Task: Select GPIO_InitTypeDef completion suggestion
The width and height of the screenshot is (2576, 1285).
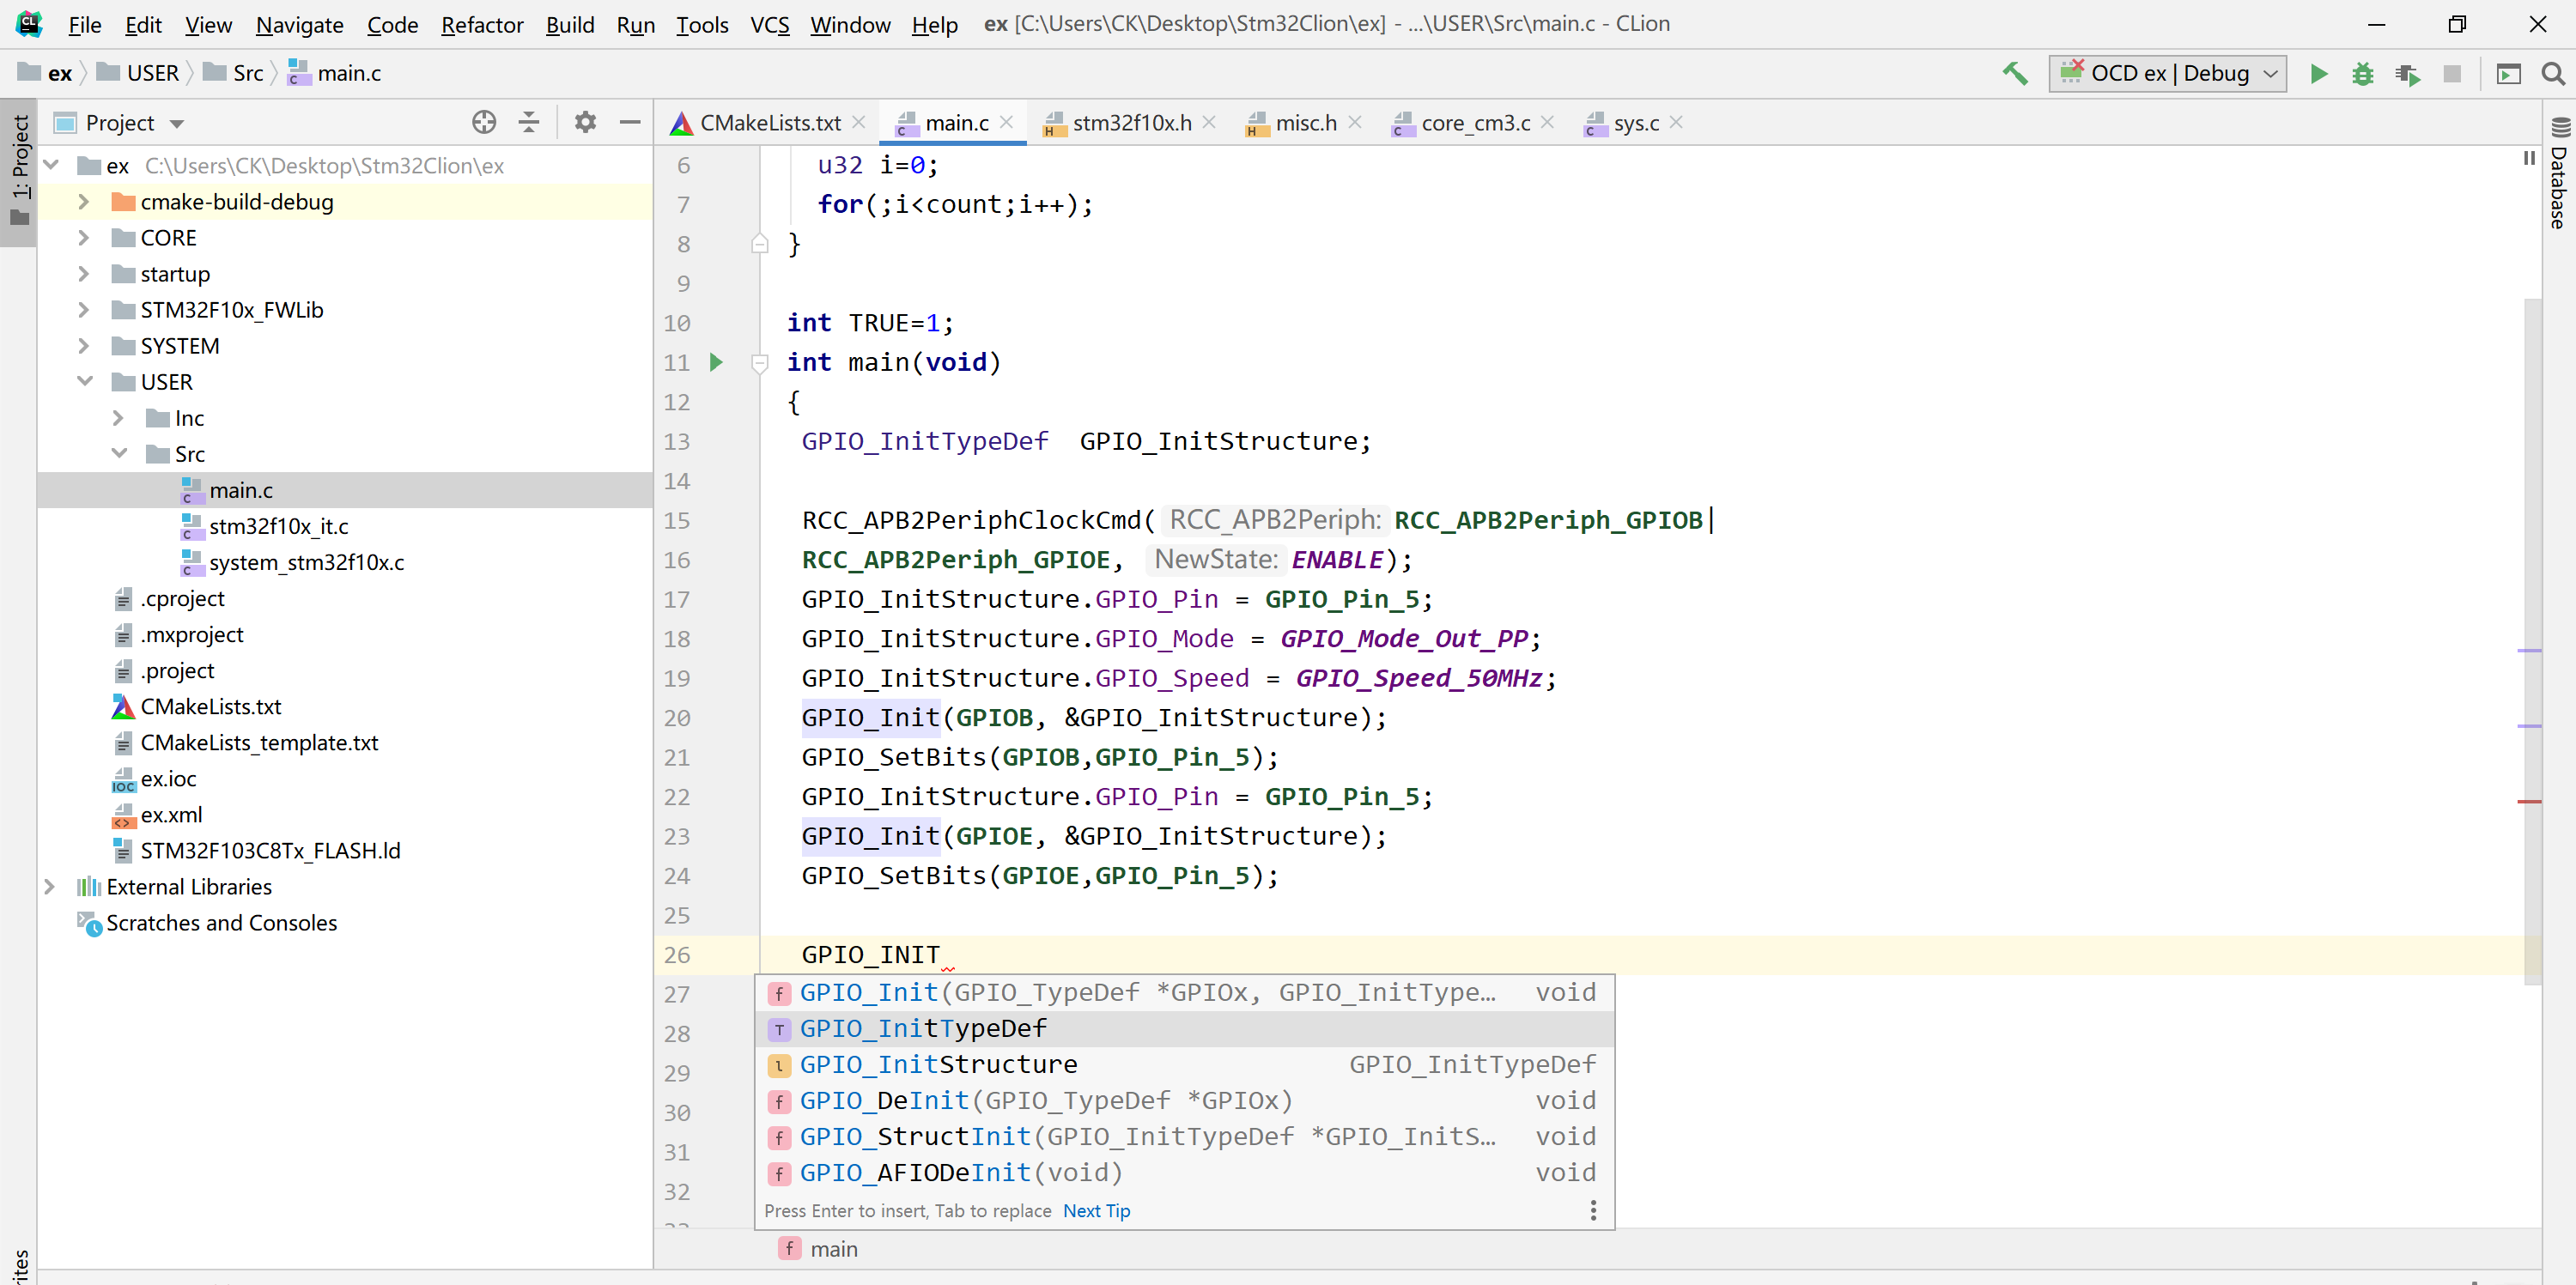Action: pos(1184,1028)
